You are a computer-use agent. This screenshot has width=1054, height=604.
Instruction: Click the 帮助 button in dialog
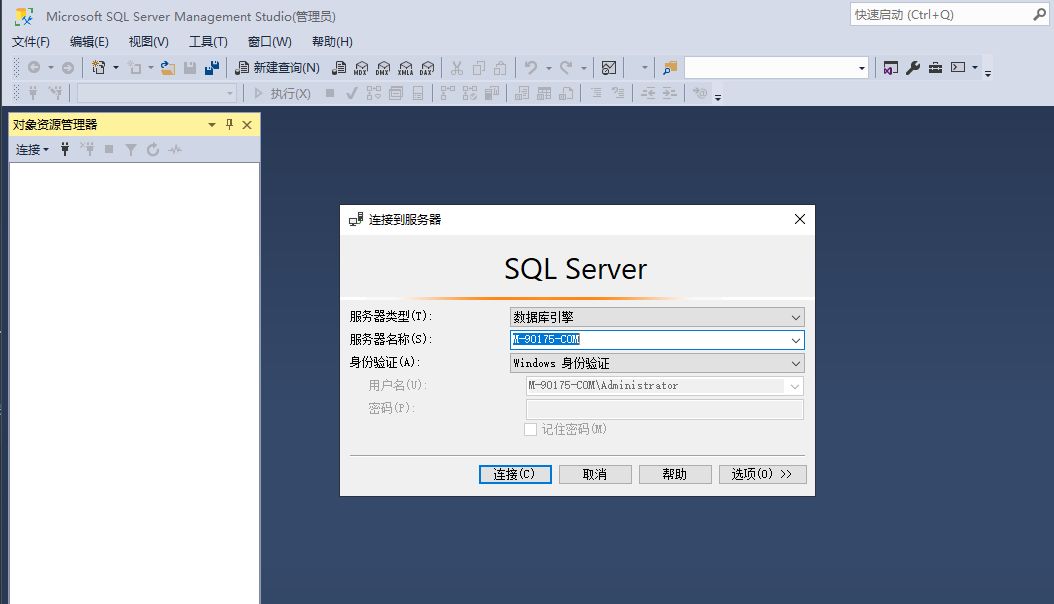click(x=675, y=474)
